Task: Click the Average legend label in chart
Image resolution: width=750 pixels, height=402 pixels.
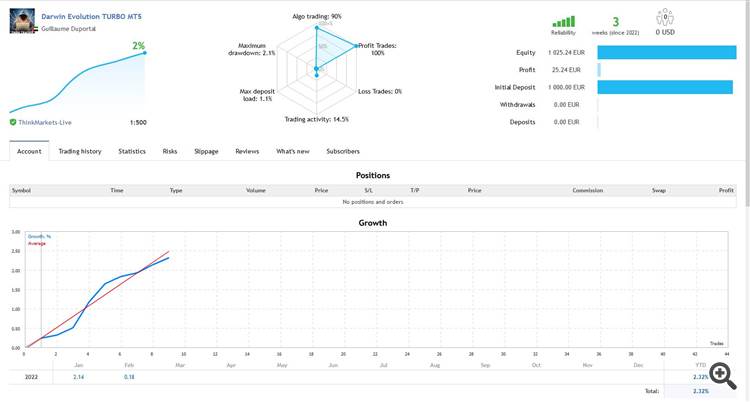Action: [37, 244]
